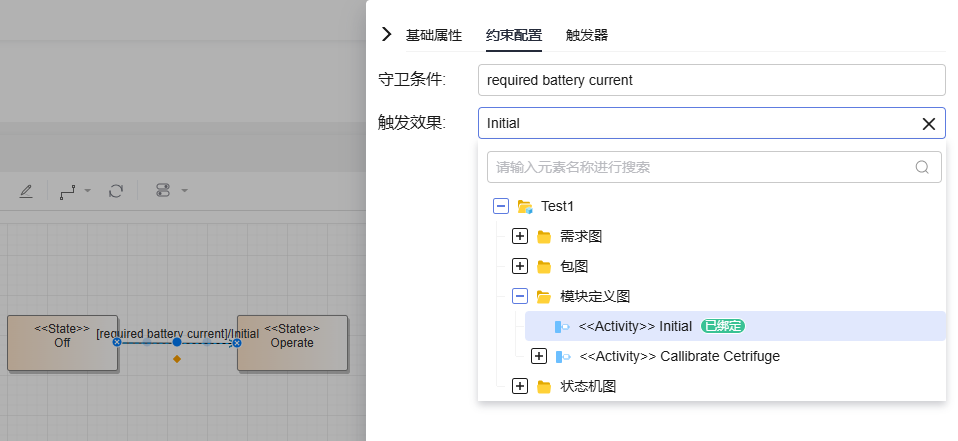The height and width of the screenshot is (441, 958).
Task: Click the search magnifier icon
Action: 922,167
